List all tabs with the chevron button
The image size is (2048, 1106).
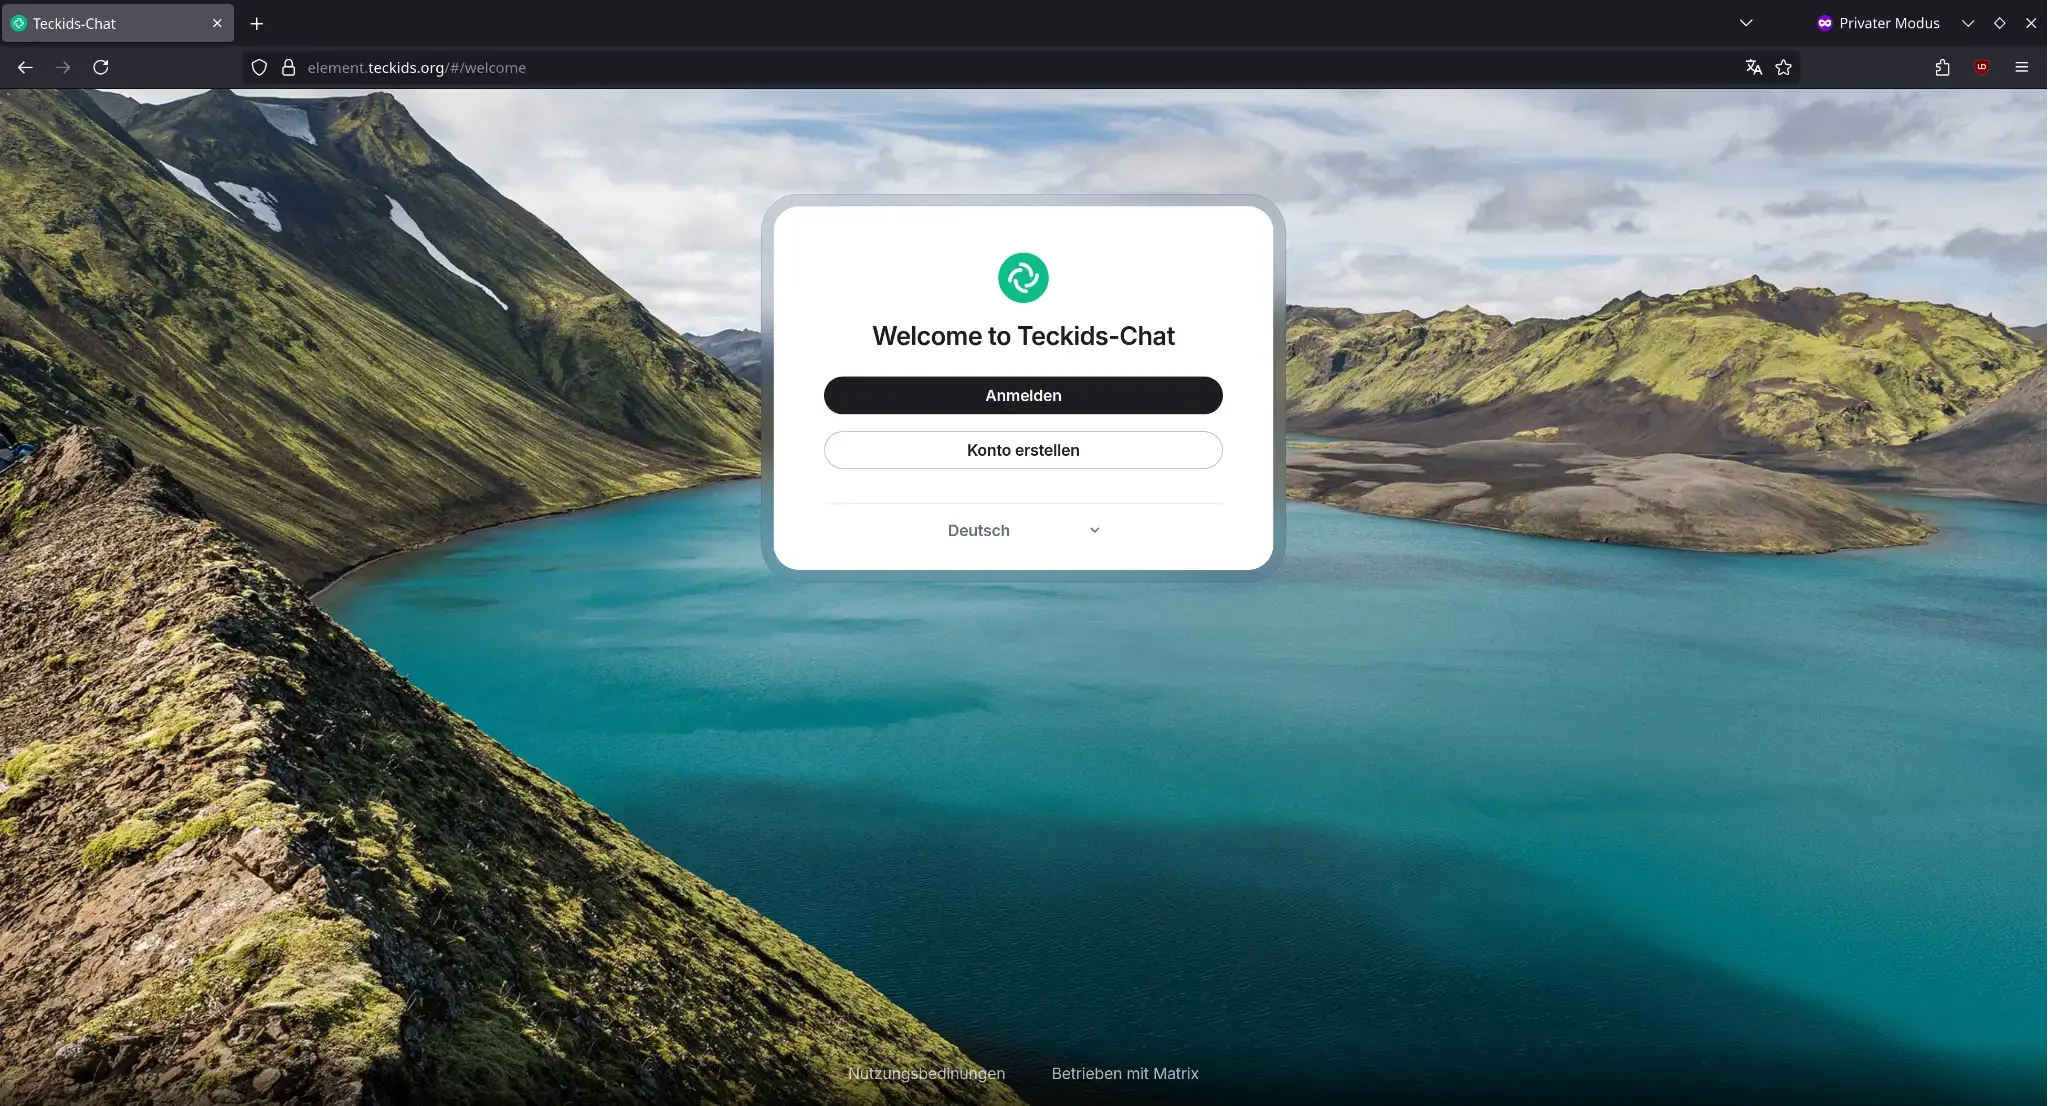1746,23
